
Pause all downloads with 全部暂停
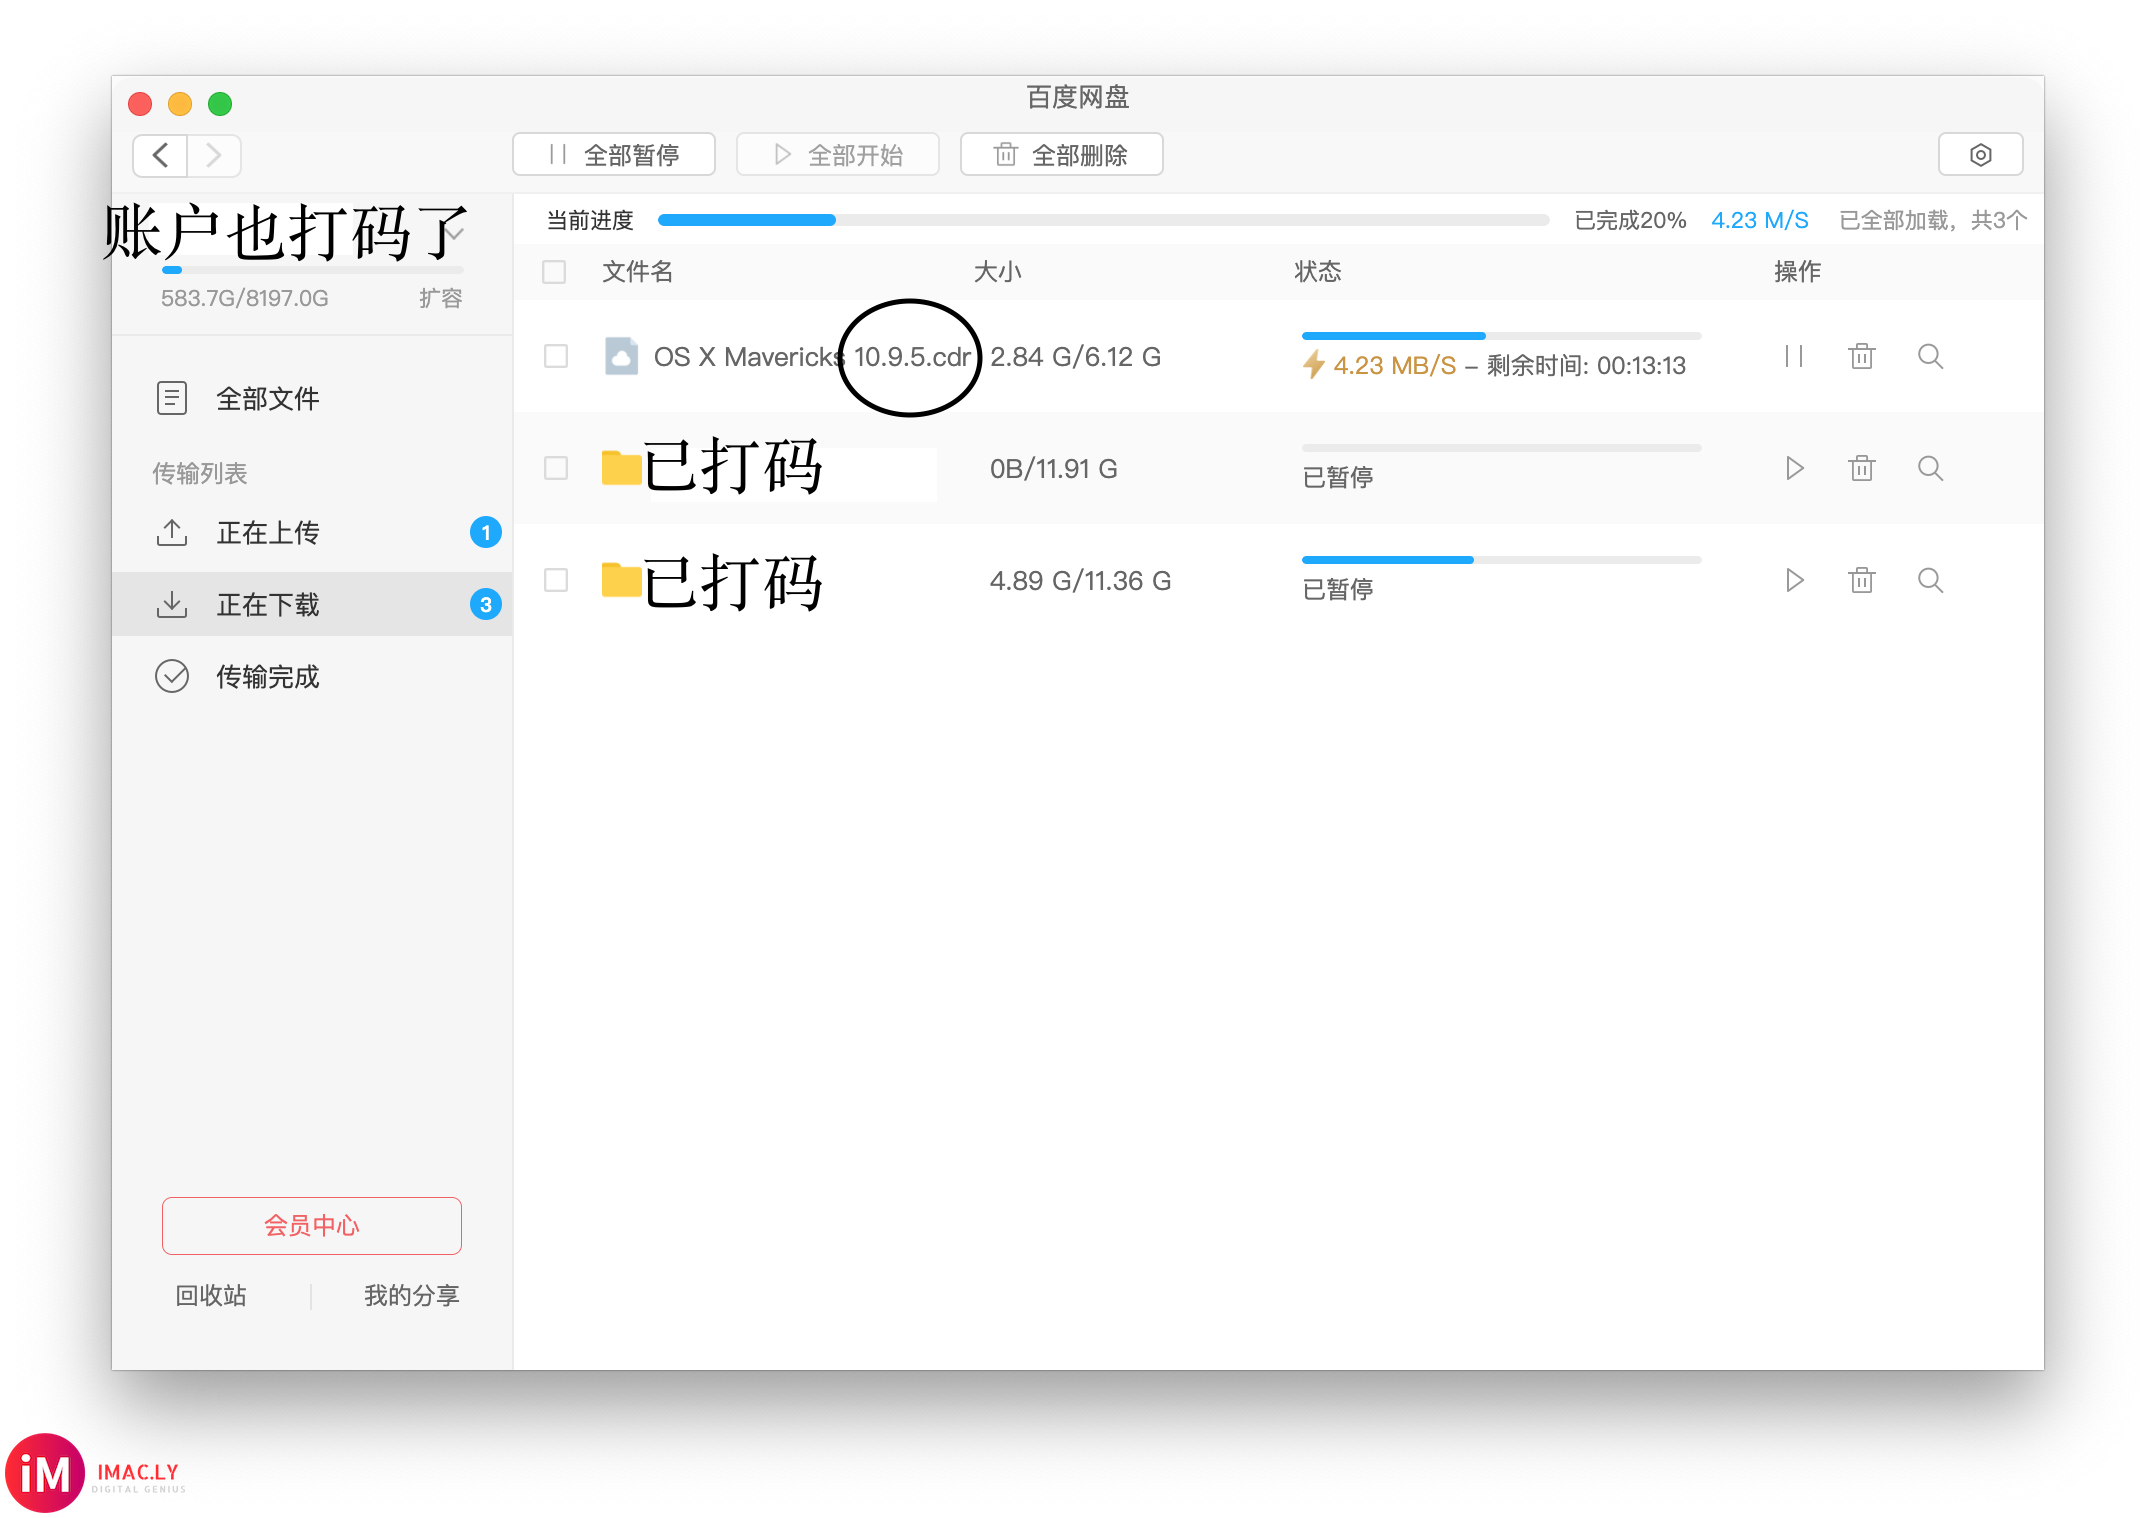(614, 155)
